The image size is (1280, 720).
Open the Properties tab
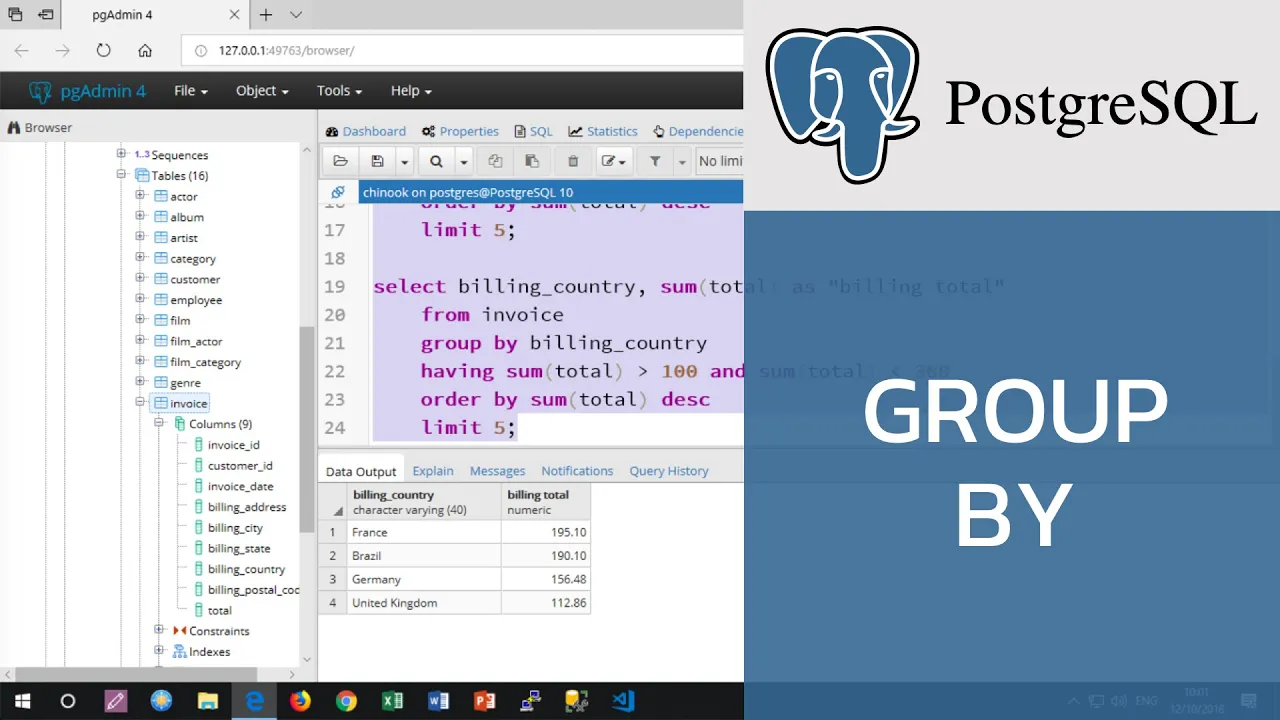click(x=460, y=131)
